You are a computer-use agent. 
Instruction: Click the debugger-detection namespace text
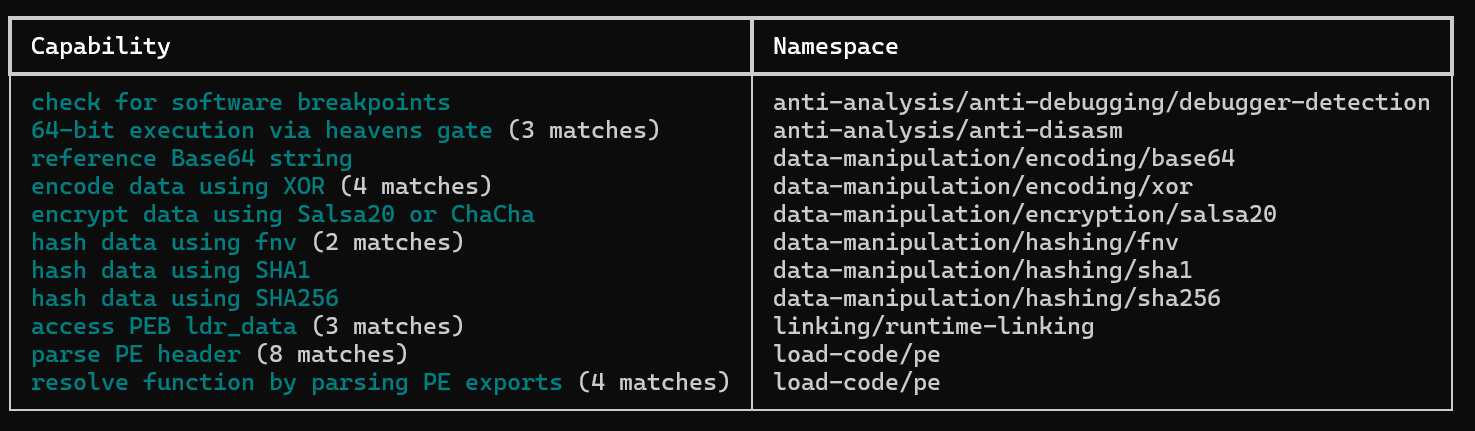coord(1305,102)
